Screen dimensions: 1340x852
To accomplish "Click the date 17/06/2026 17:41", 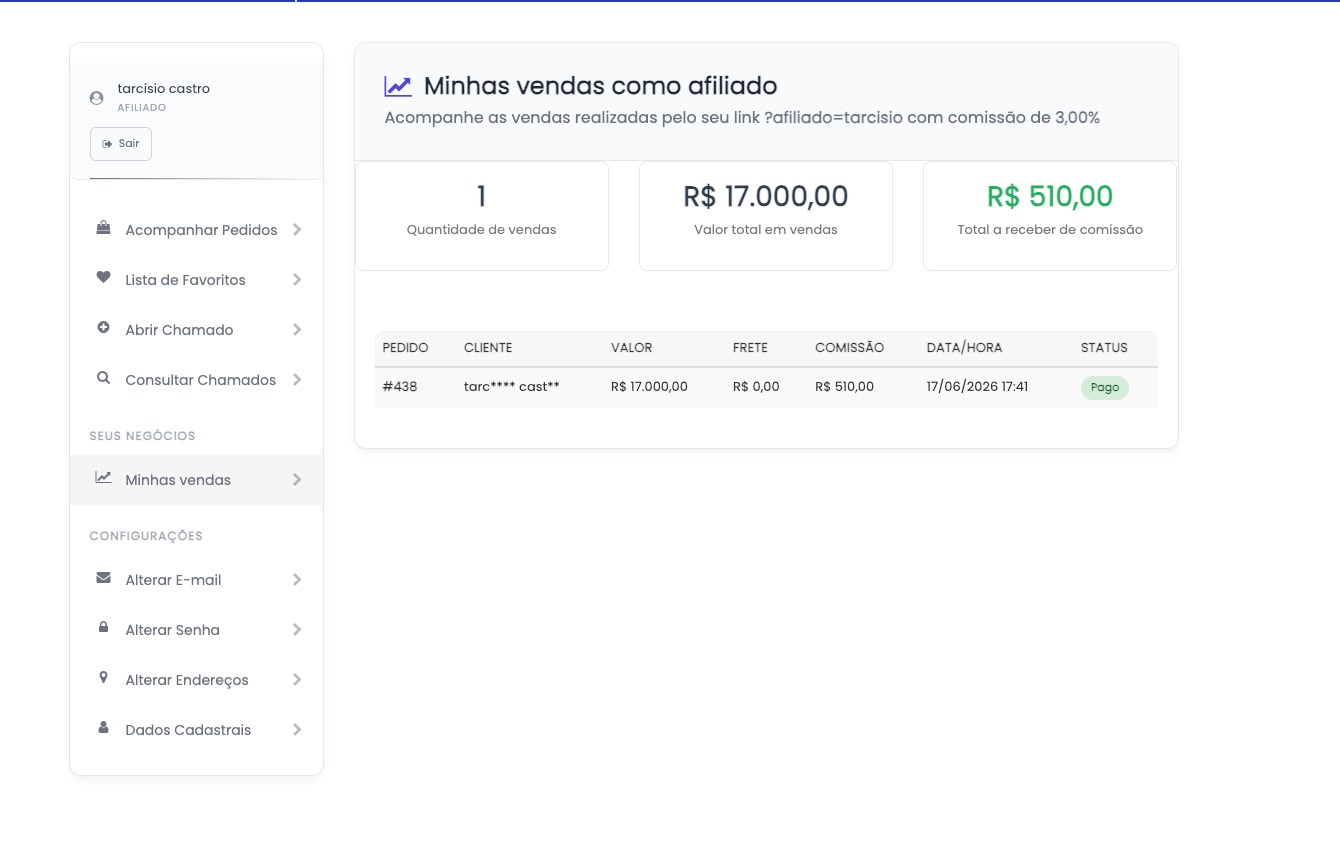I will point(977,387).
